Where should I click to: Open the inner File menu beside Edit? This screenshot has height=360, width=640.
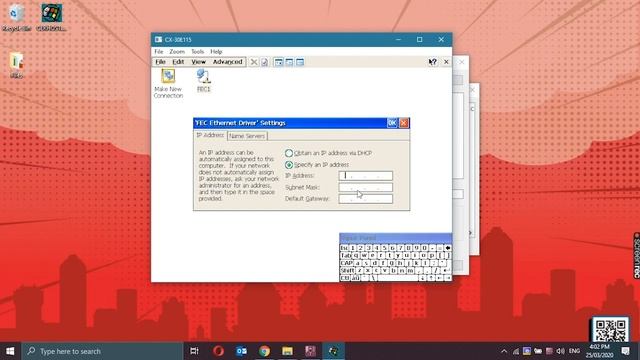pyautogui.click(x=160, y=62)
